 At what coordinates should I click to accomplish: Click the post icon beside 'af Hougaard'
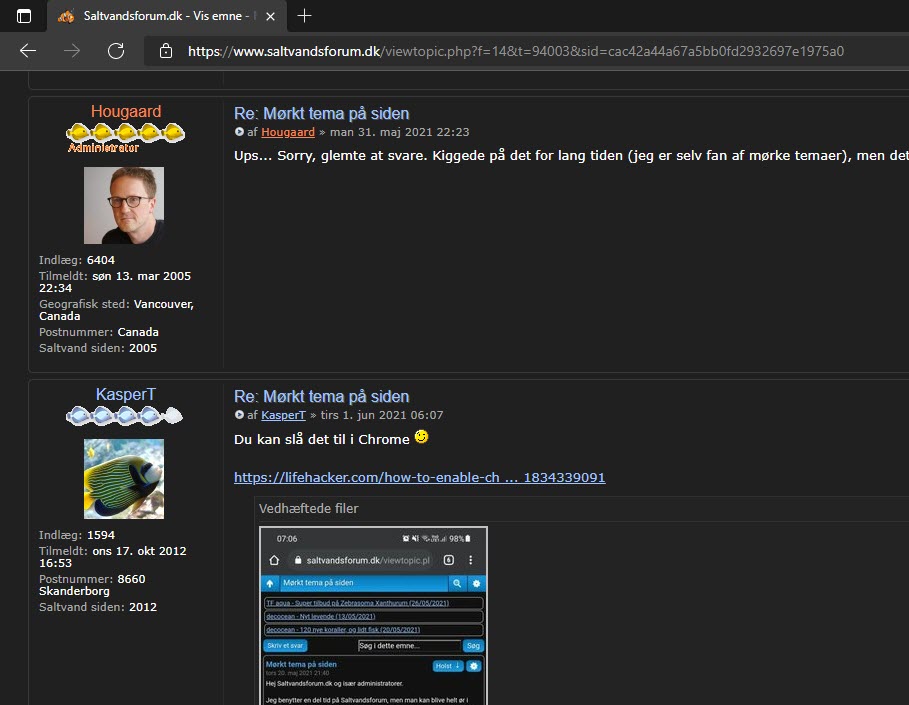point(239,132)
